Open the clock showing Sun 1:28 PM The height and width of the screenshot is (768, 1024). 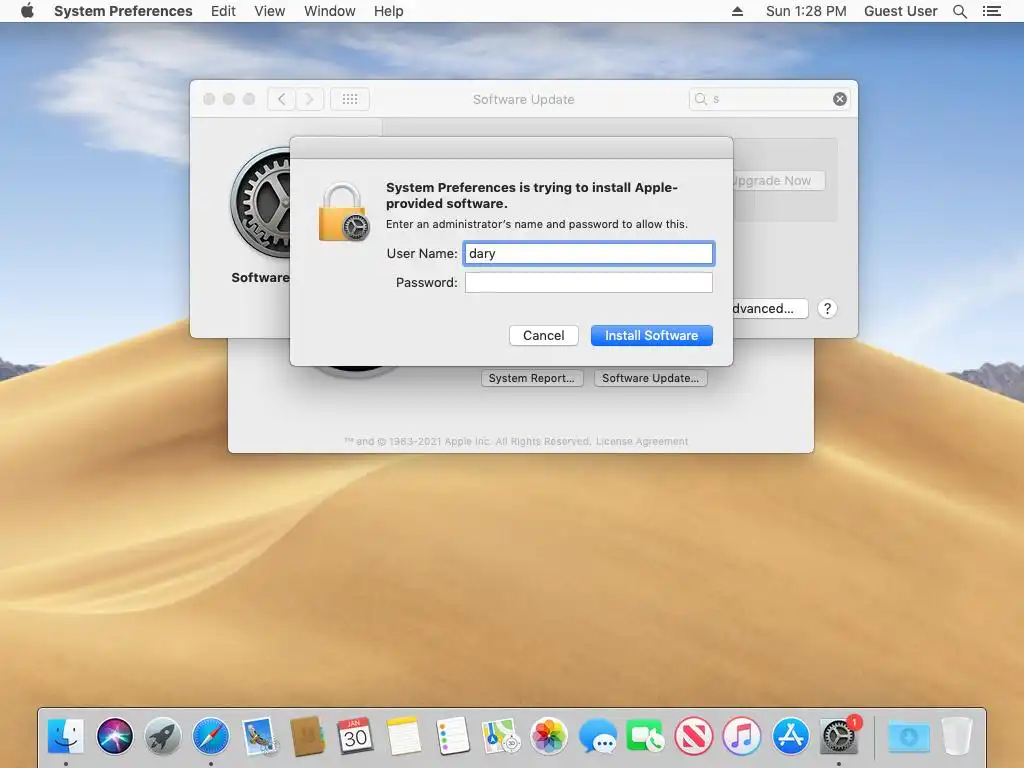(x=806, y=11)
